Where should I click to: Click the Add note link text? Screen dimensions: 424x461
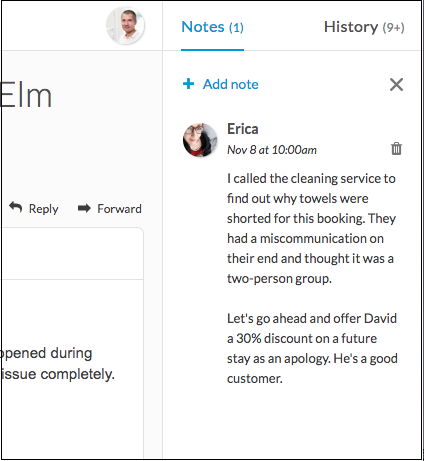tap(231, 84)
